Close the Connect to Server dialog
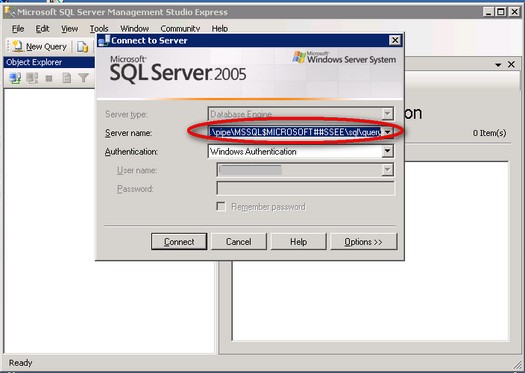The height and width of the screenshot is (373, 525). (395, 40)
